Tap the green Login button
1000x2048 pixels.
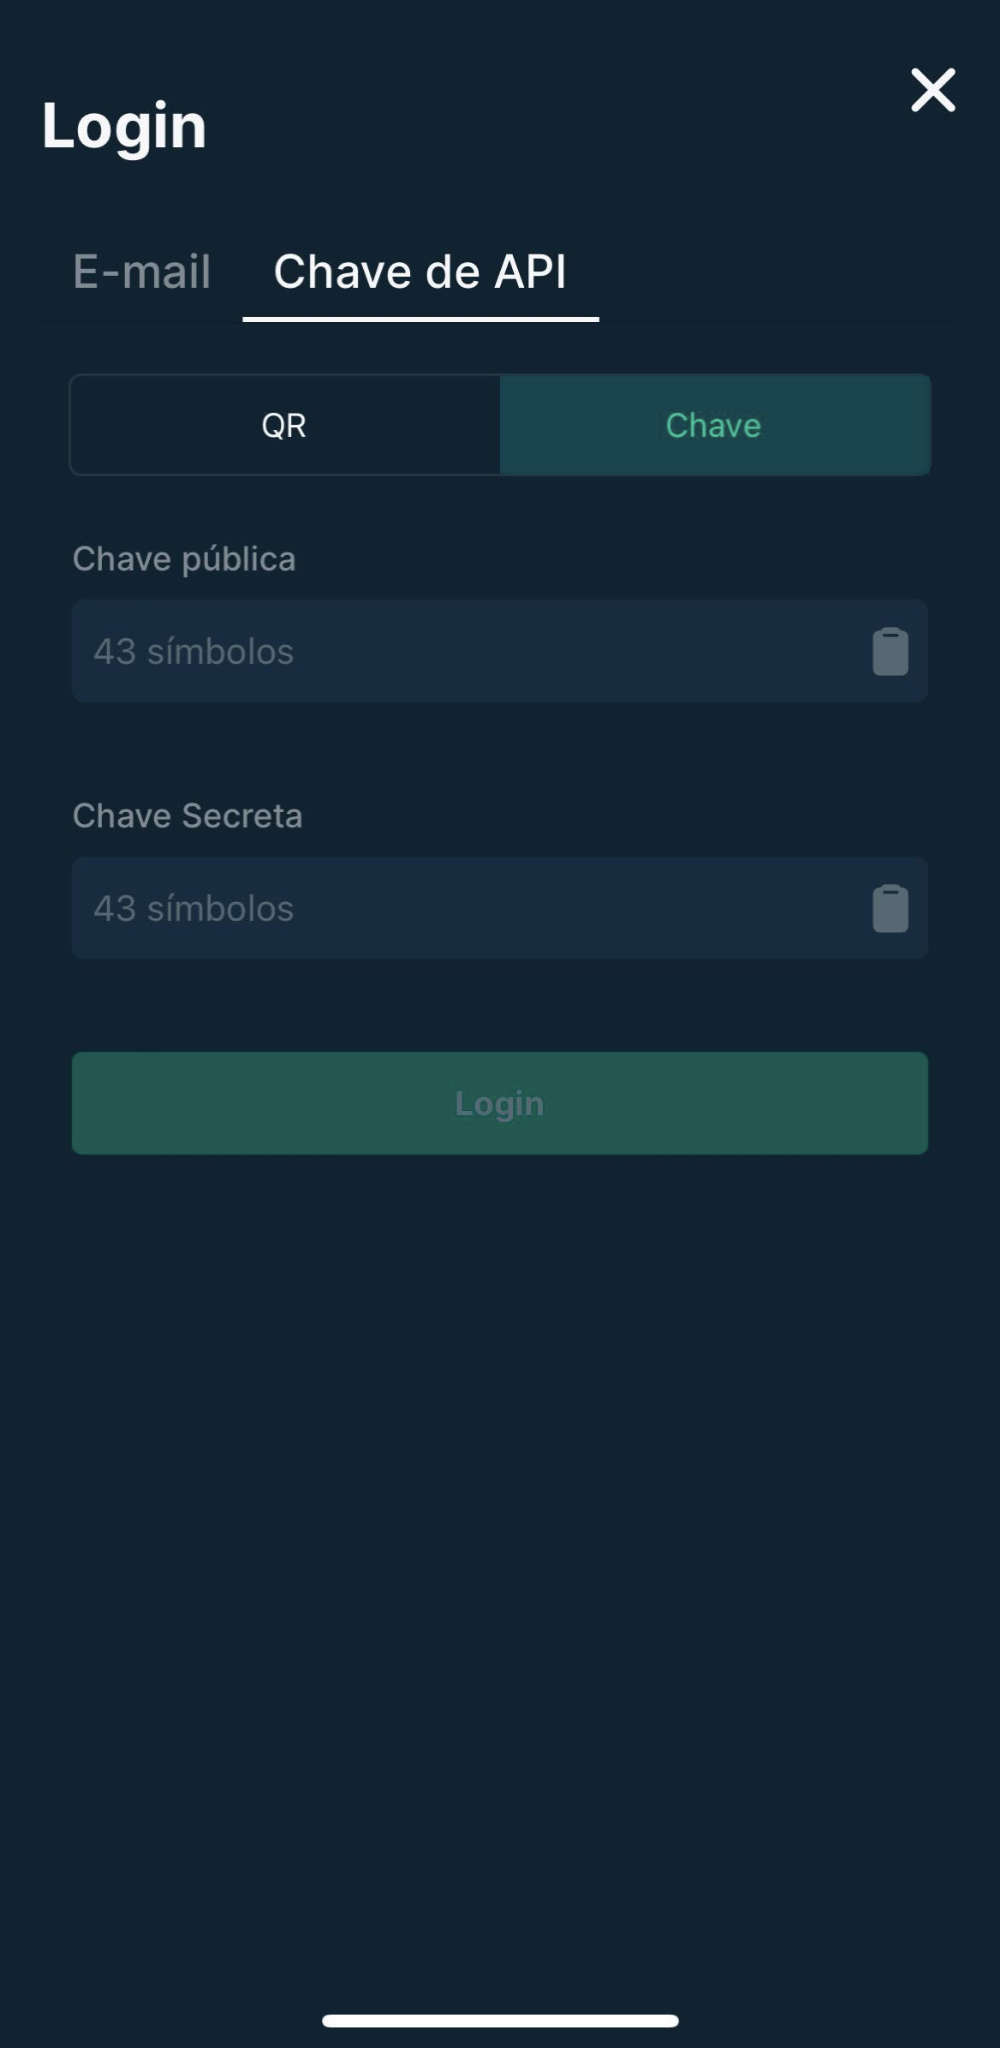[500, 1103]
